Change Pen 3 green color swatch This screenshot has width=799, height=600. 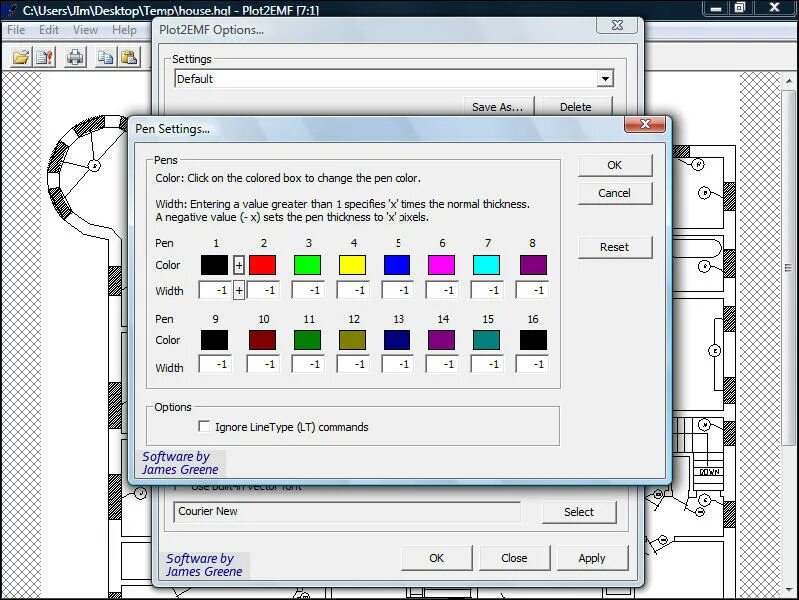[308, 265]
